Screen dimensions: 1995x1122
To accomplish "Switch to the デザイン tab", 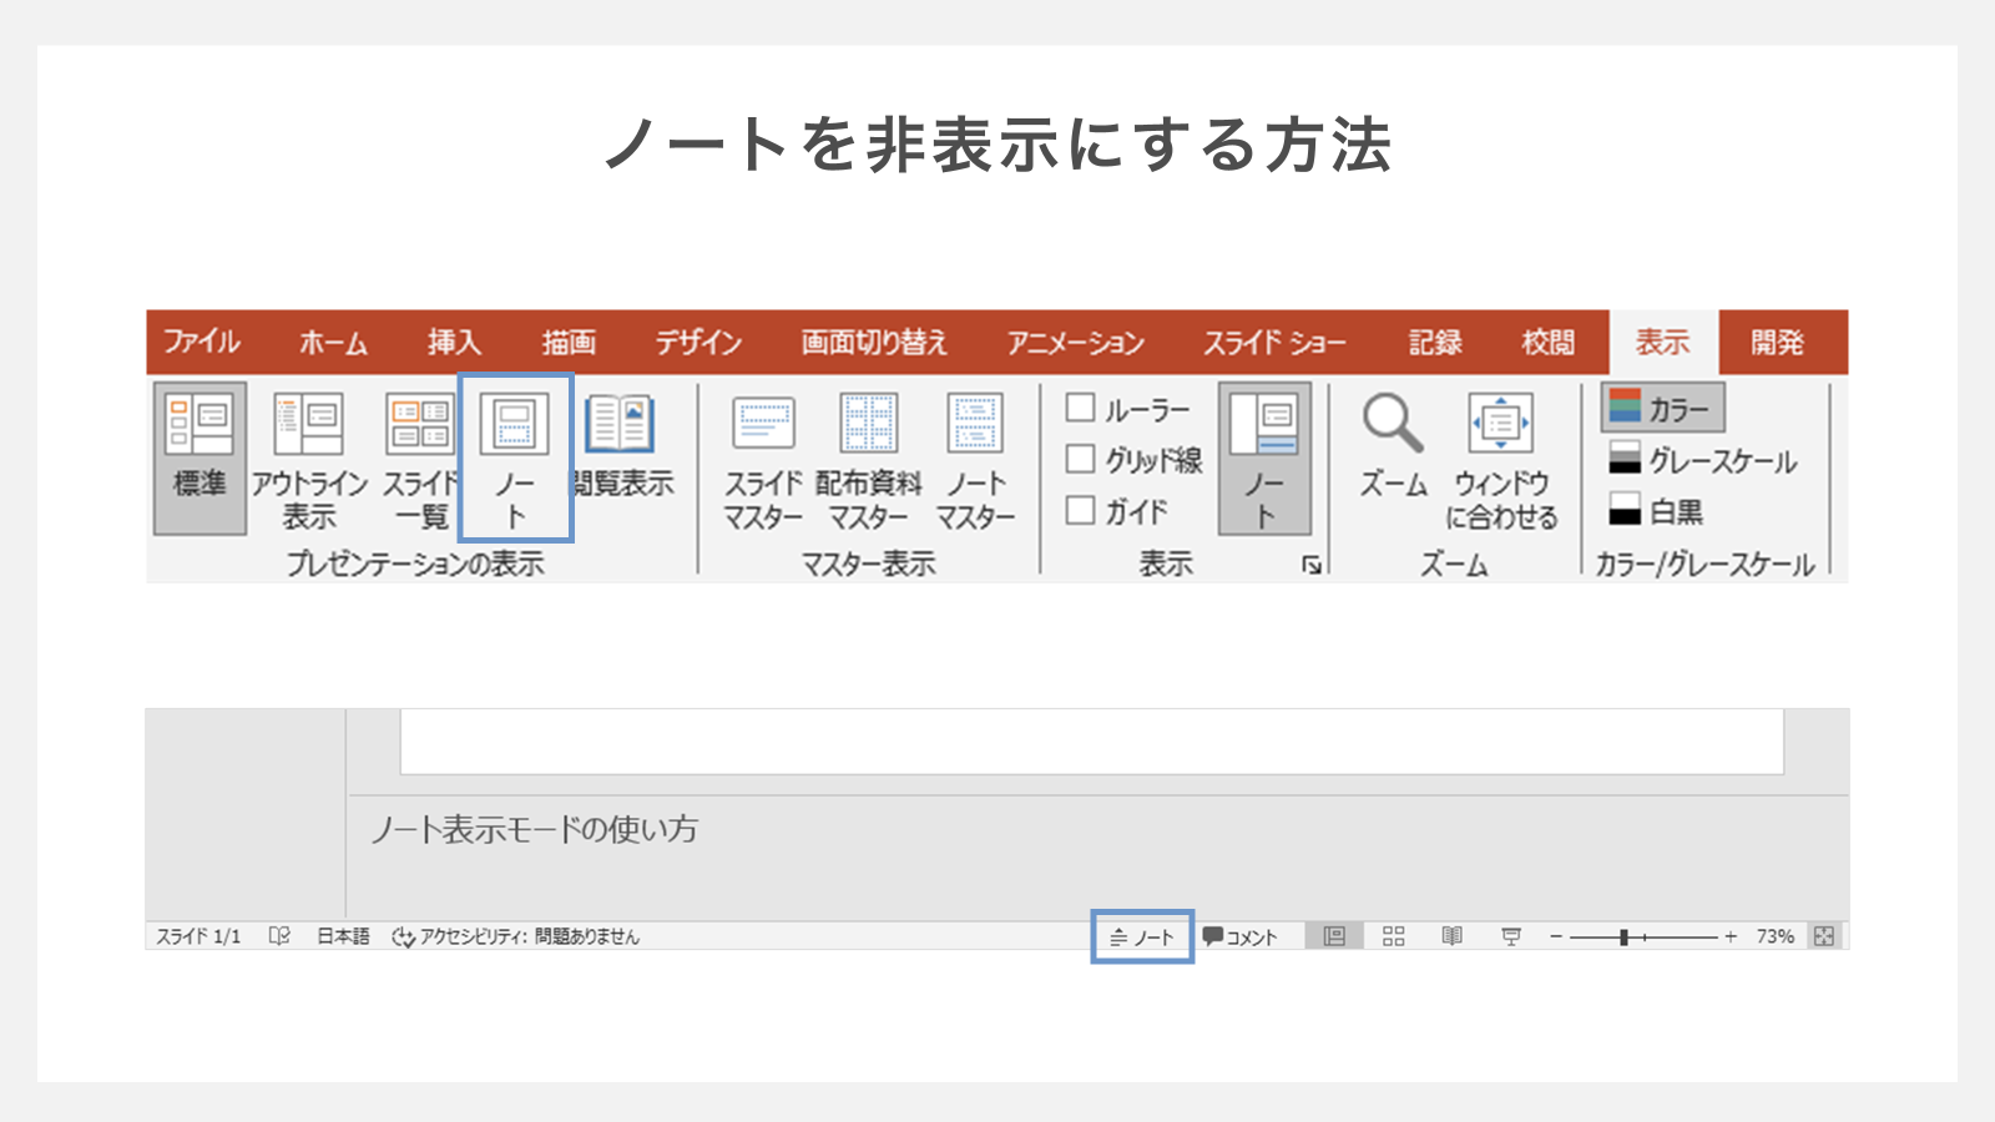I will [698, 342].
